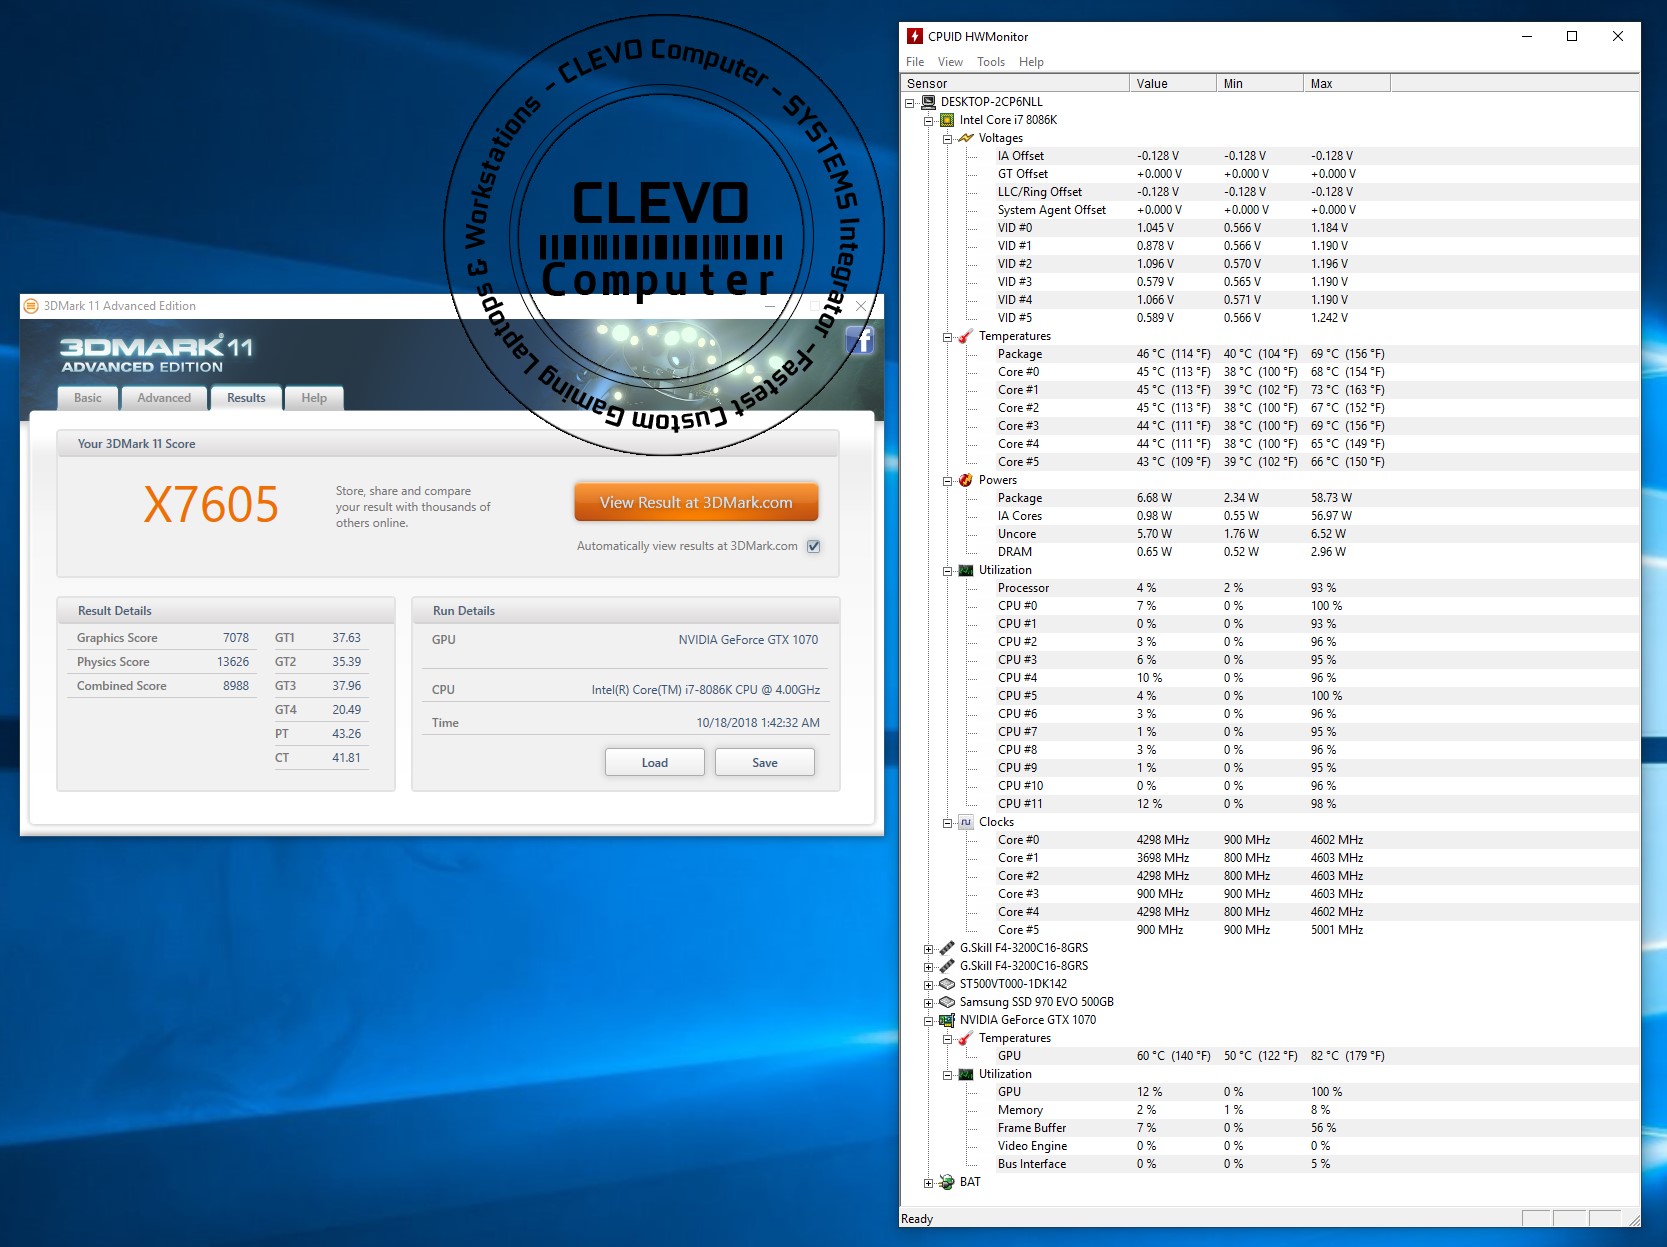Click the DESKTOP-2CP6NLL computer icon
The height and width of the screenshot is (1247, 1667).
point(928,102)
